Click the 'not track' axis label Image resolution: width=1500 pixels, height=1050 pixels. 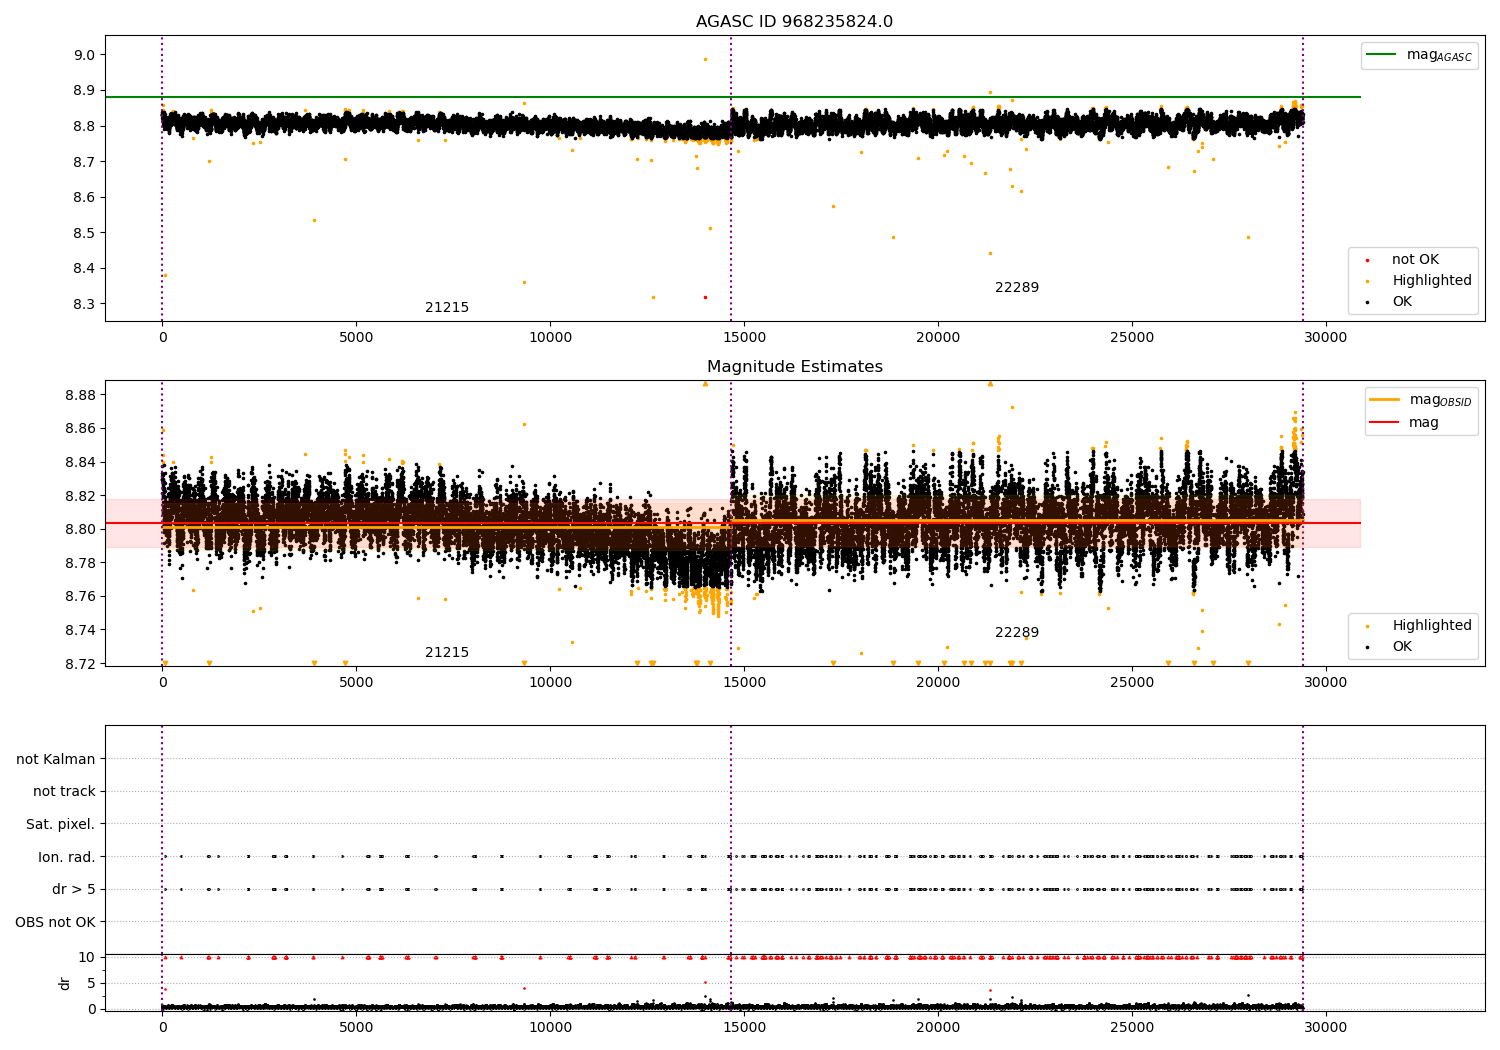[x=64, y=792]
